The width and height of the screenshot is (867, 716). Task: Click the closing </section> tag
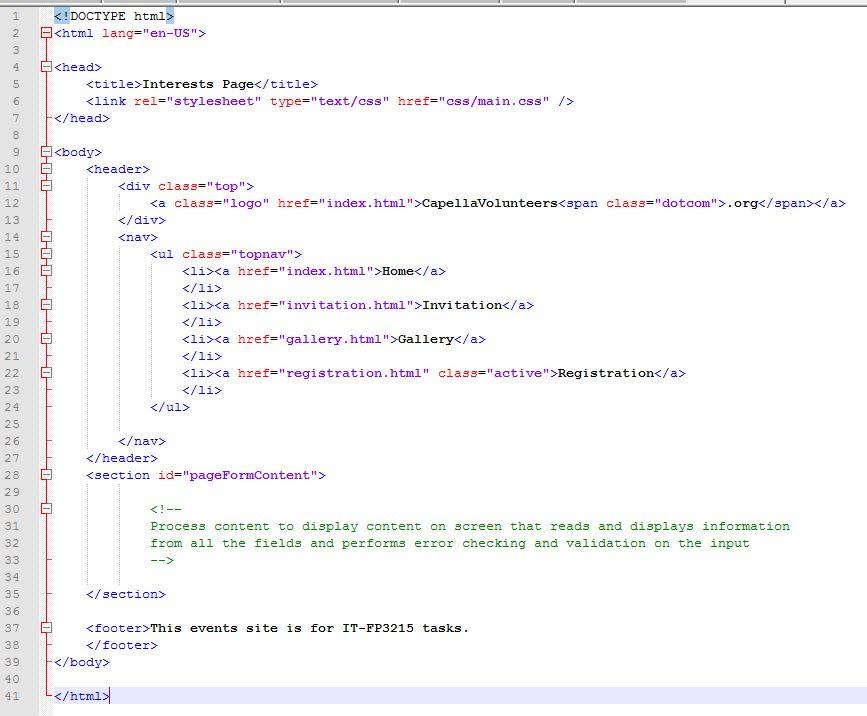pyautogui.click(x=126, y=594)
